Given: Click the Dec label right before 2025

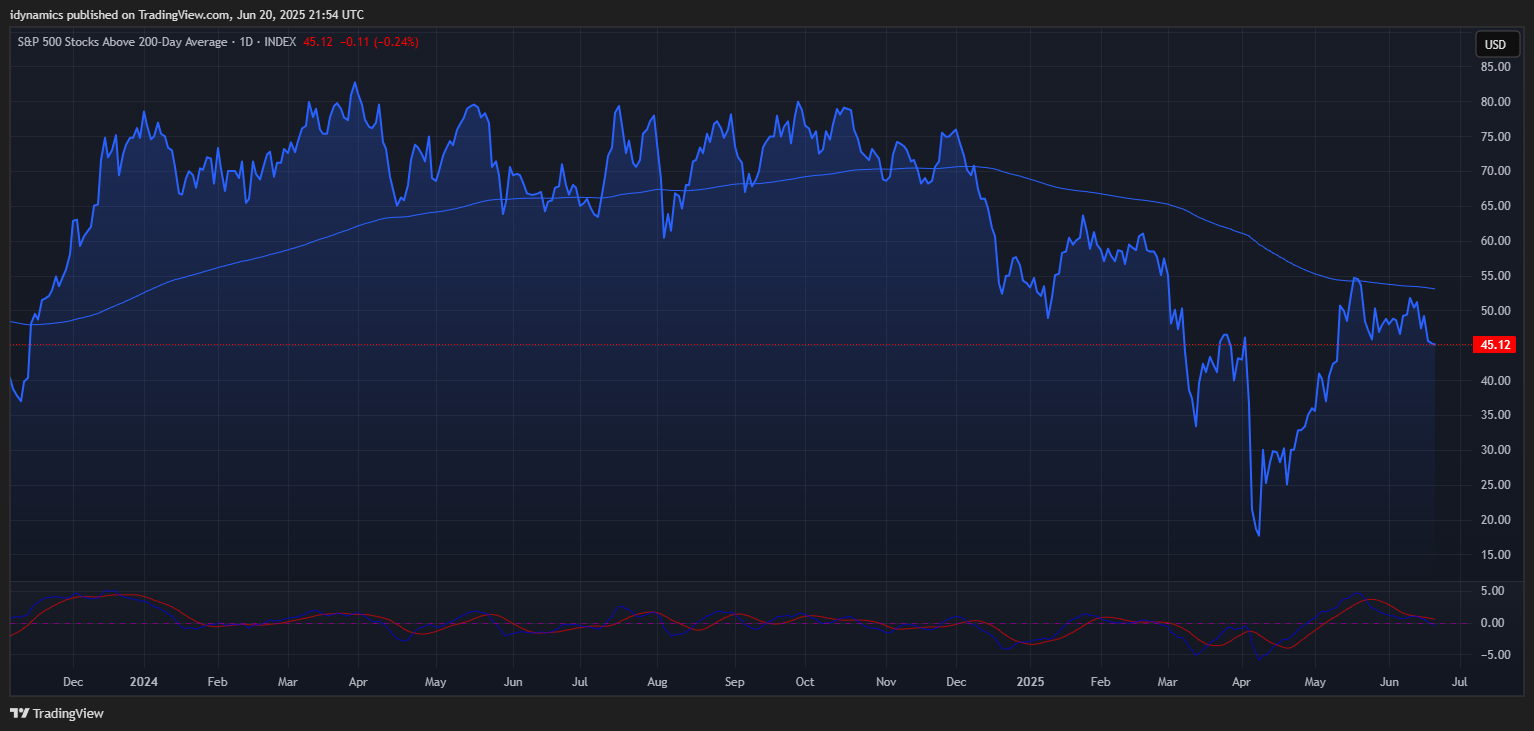Looking at the screenshot, I should coord(956,682).
